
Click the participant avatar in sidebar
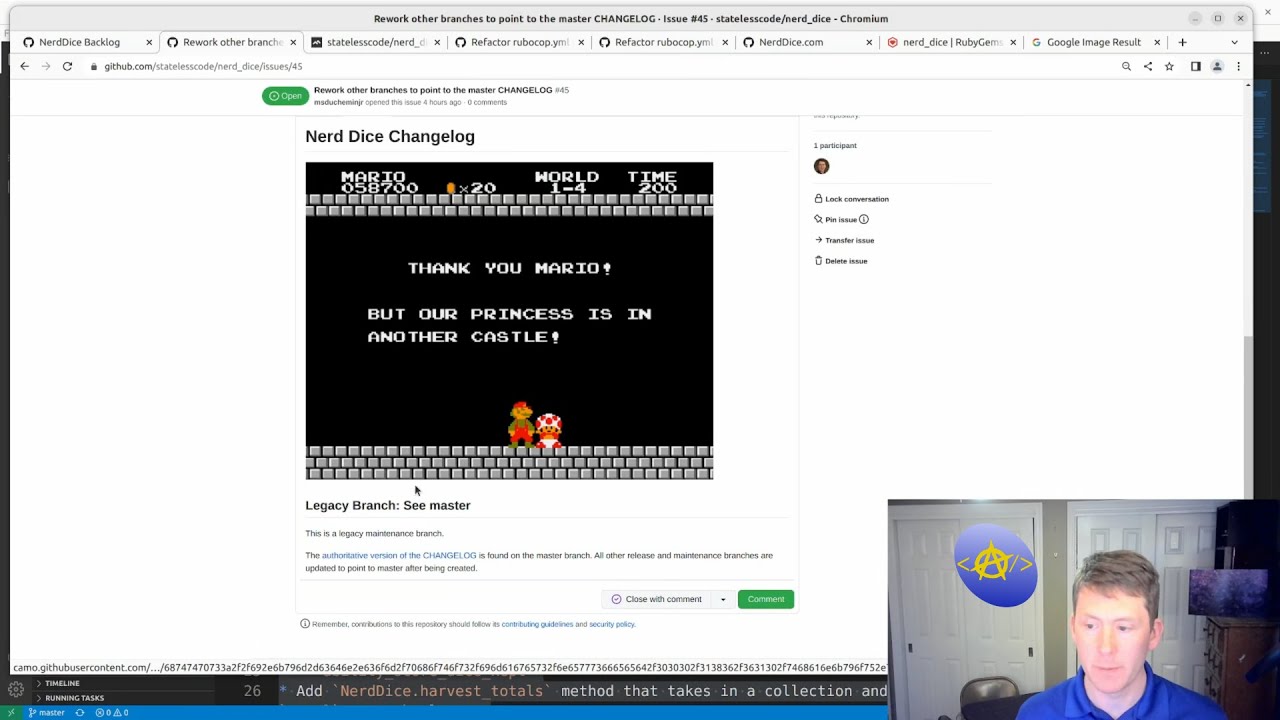click(x=821, y=166)
